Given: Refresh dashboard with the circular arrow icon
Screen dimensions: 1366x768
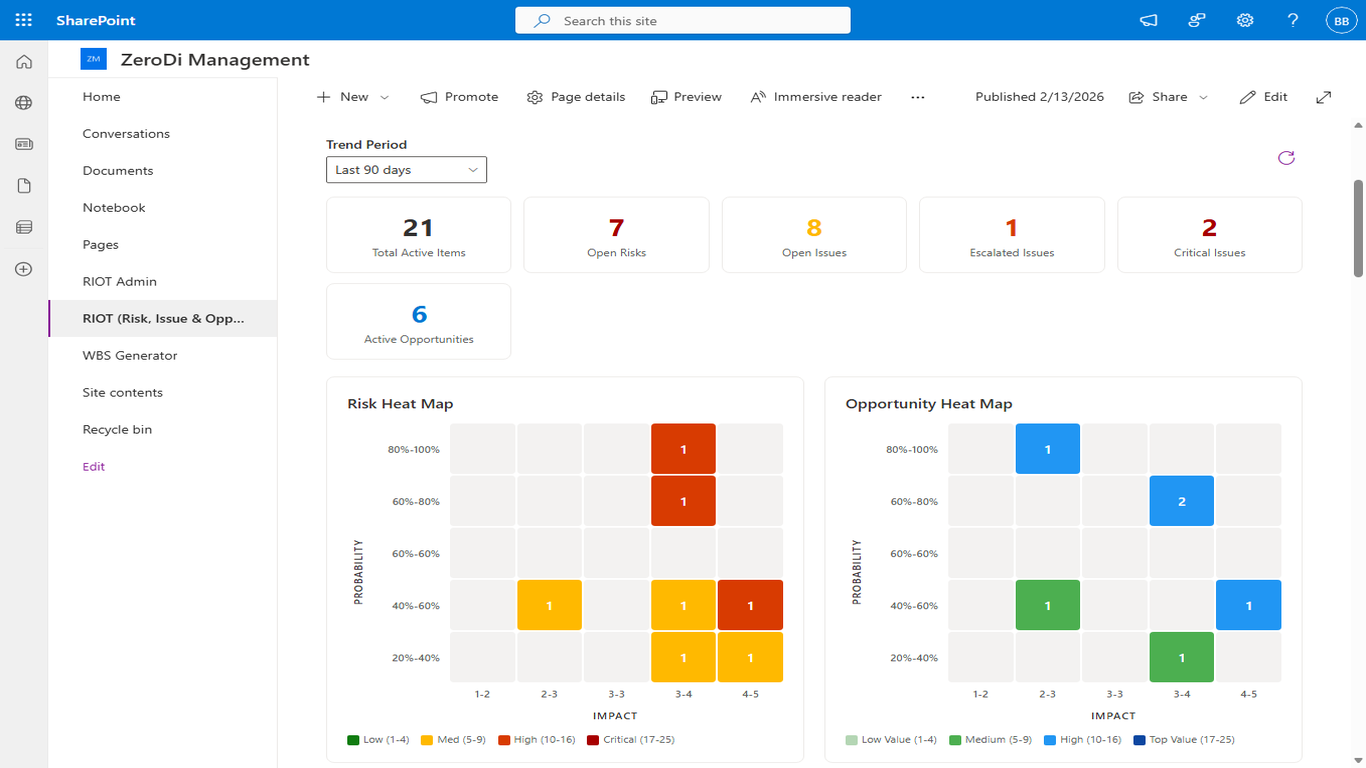Looking at the screenshot, I should 1286,157.
